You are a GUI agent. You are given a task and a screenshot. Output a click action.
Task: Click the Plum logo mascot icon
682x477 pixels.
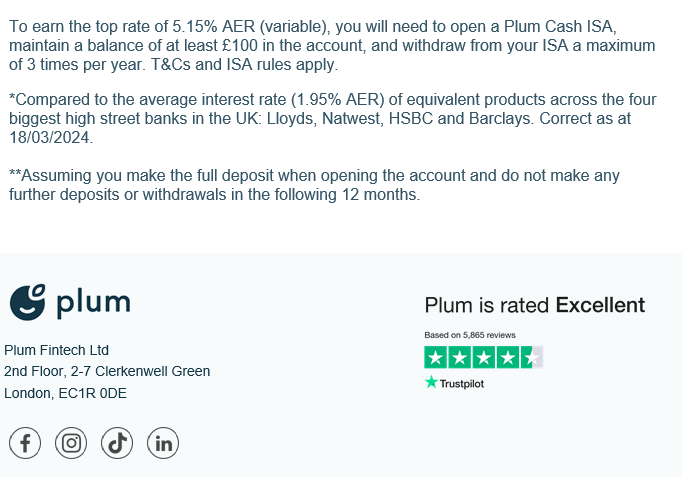(x=27, y=302)
